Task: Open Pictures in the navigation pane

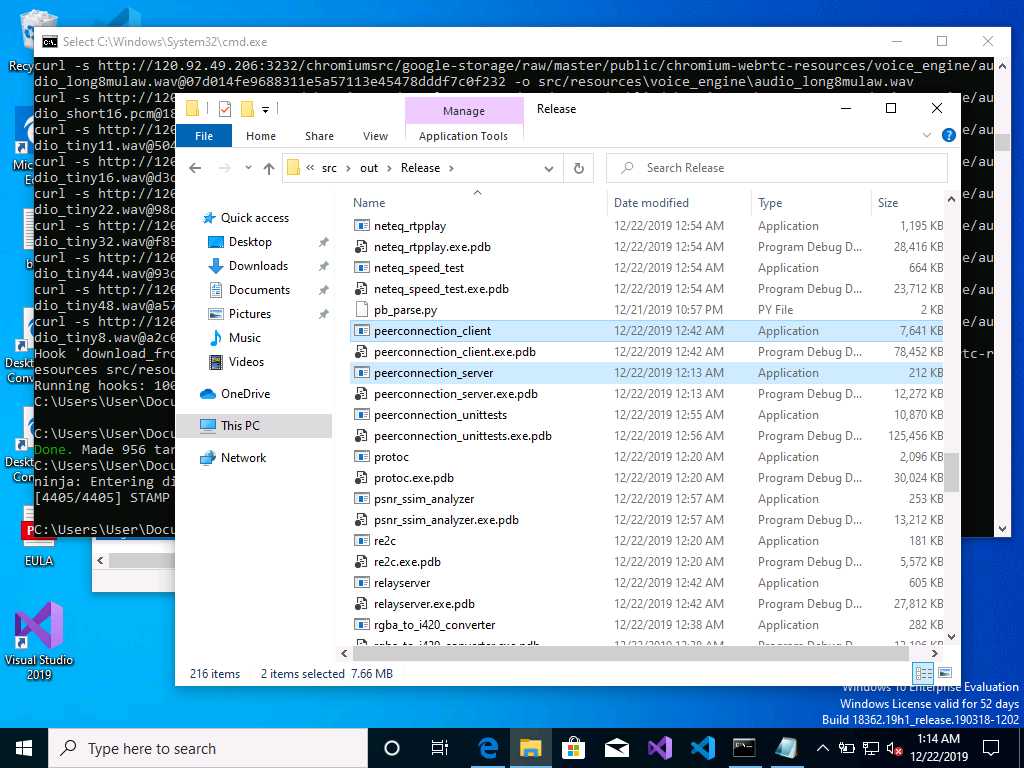Action: click(x=249, y=313)
